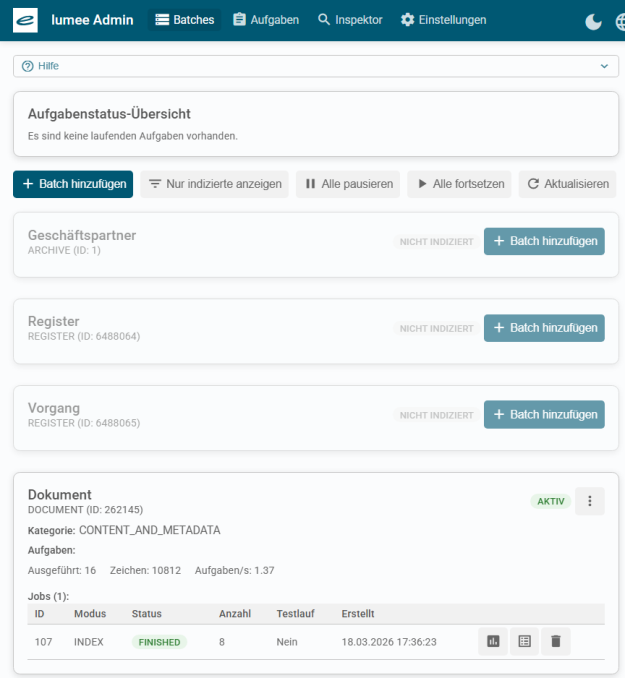Click the question mark Hilfe icon
The width and height of the screenshot is (625, 678).
pos(28,66)
